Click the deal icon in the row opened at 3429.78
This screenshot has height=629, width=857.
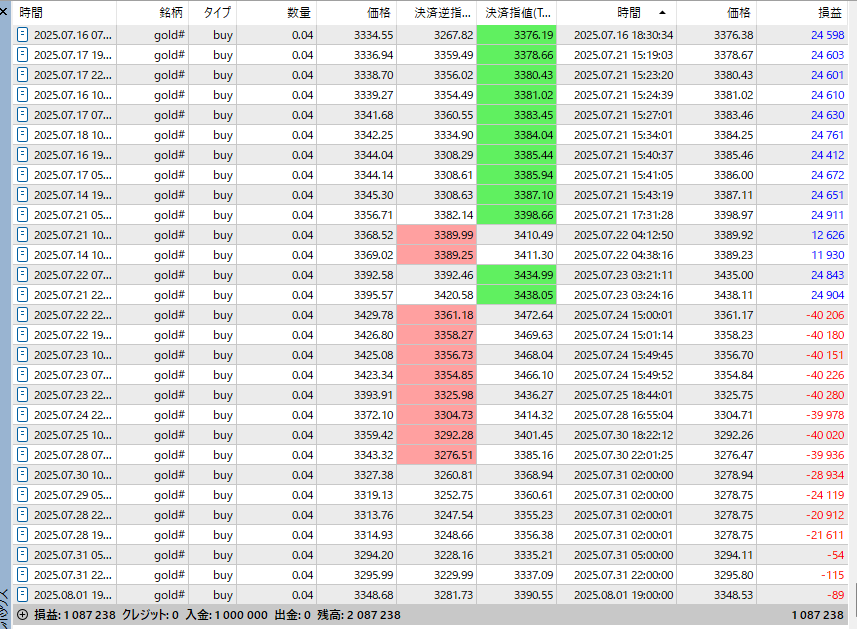[22, 315]
